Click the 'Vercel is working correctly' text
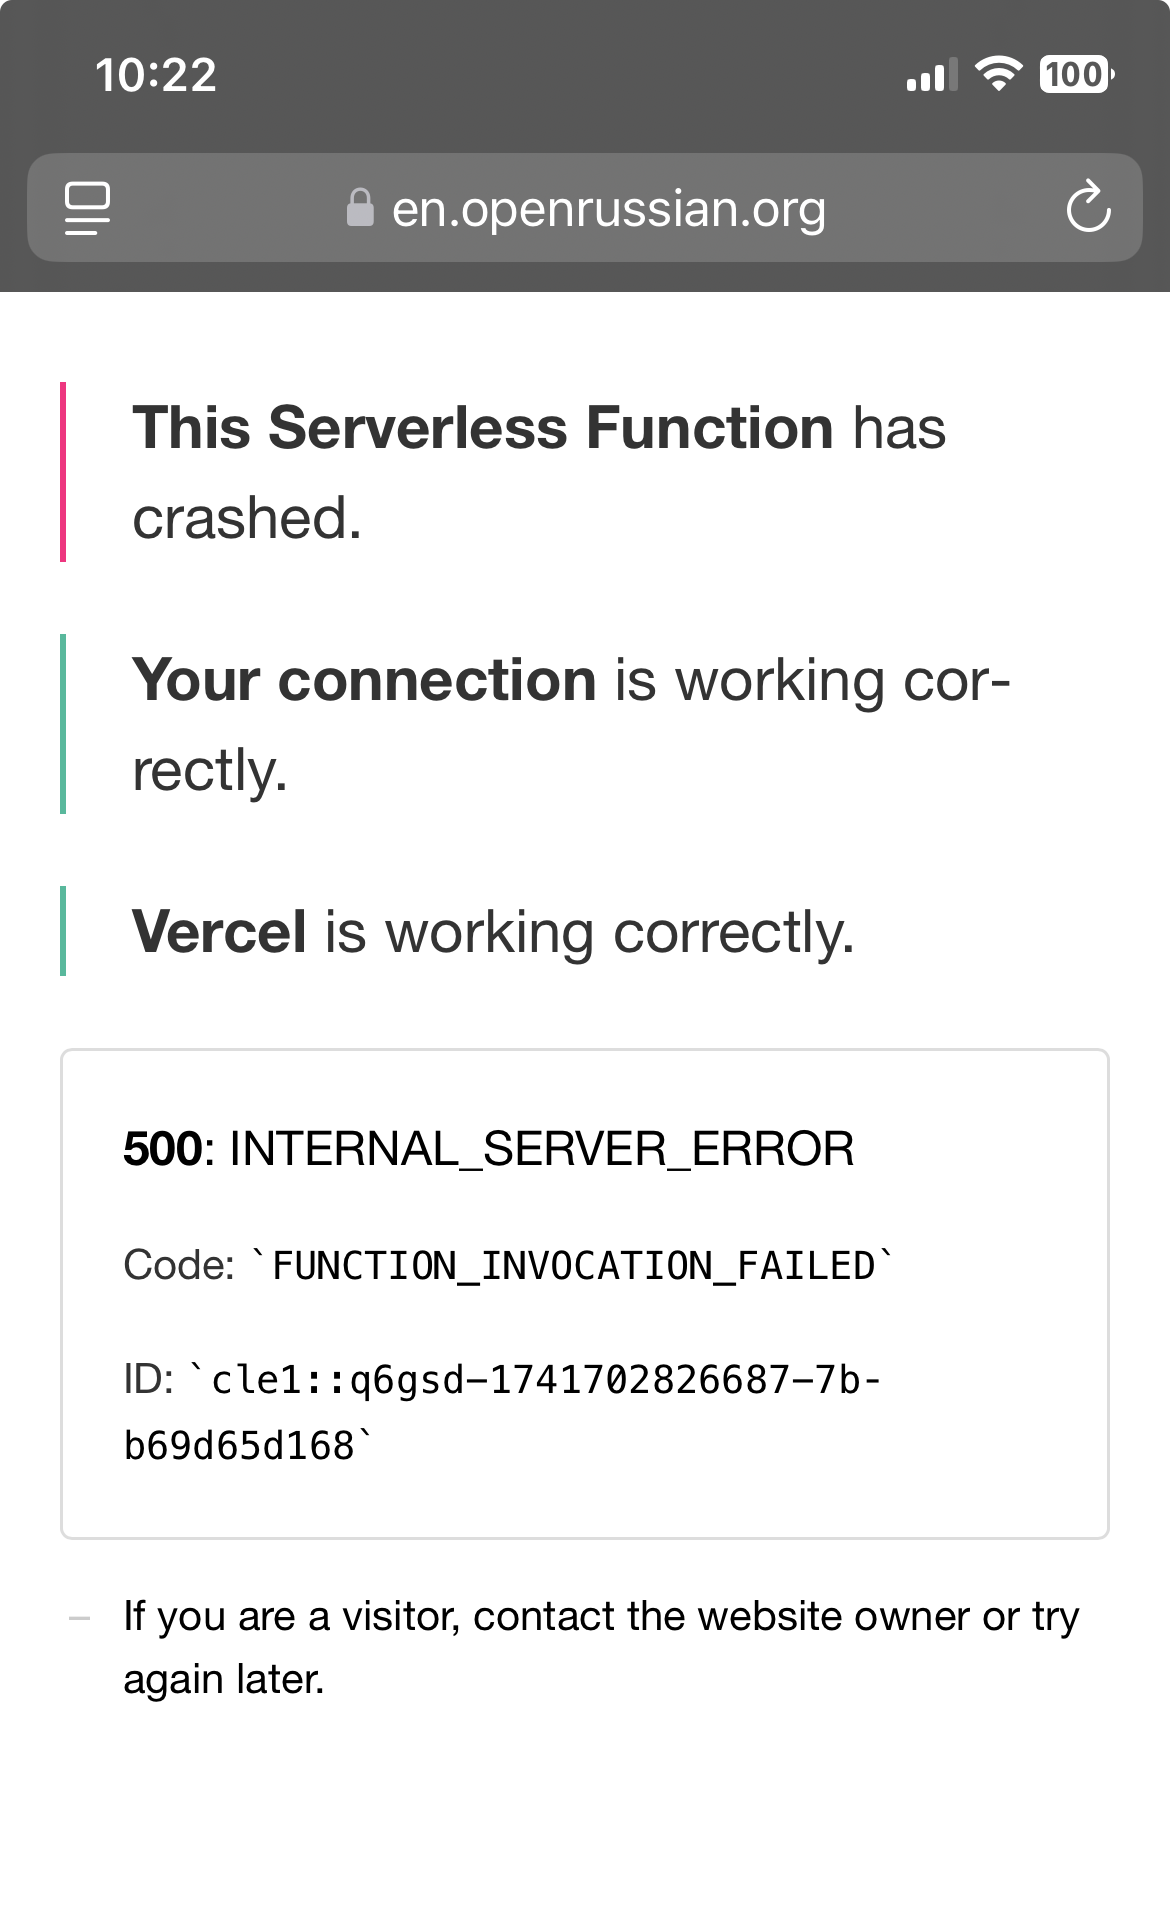 pos(493,931)
